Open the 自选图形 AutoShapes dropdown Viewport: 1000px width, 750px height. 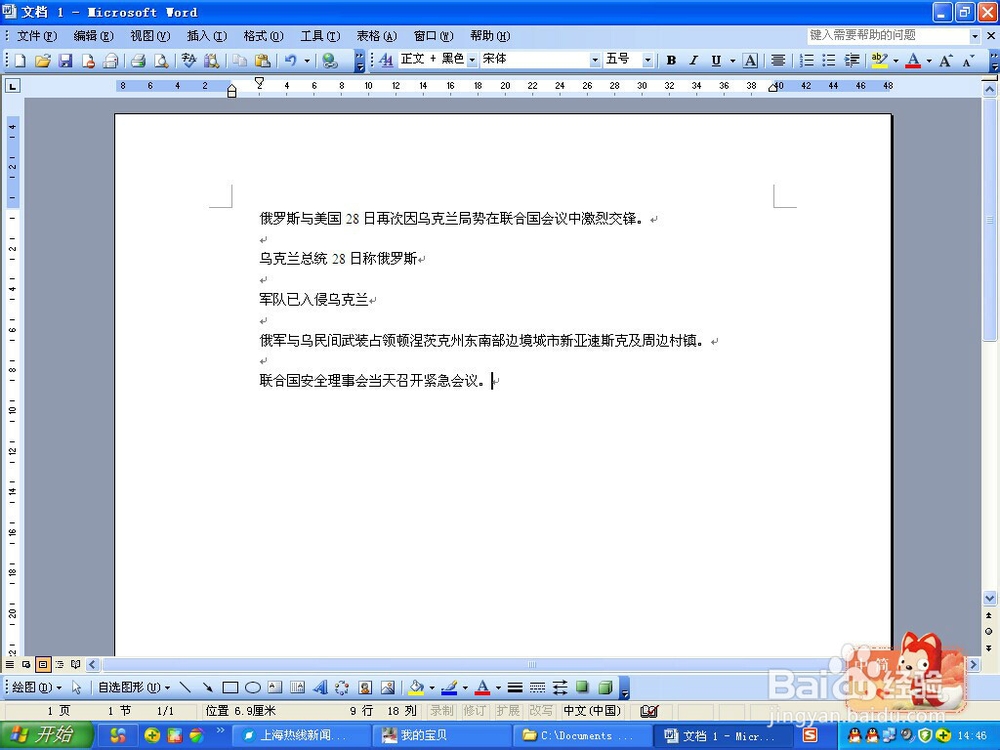[134, 688]
